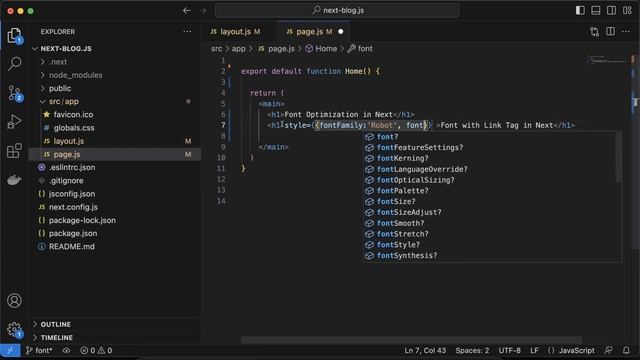Viewport: 640px width, 360px height.
Task: Open the Docker view in activity bar
Action: pos(14,180)
